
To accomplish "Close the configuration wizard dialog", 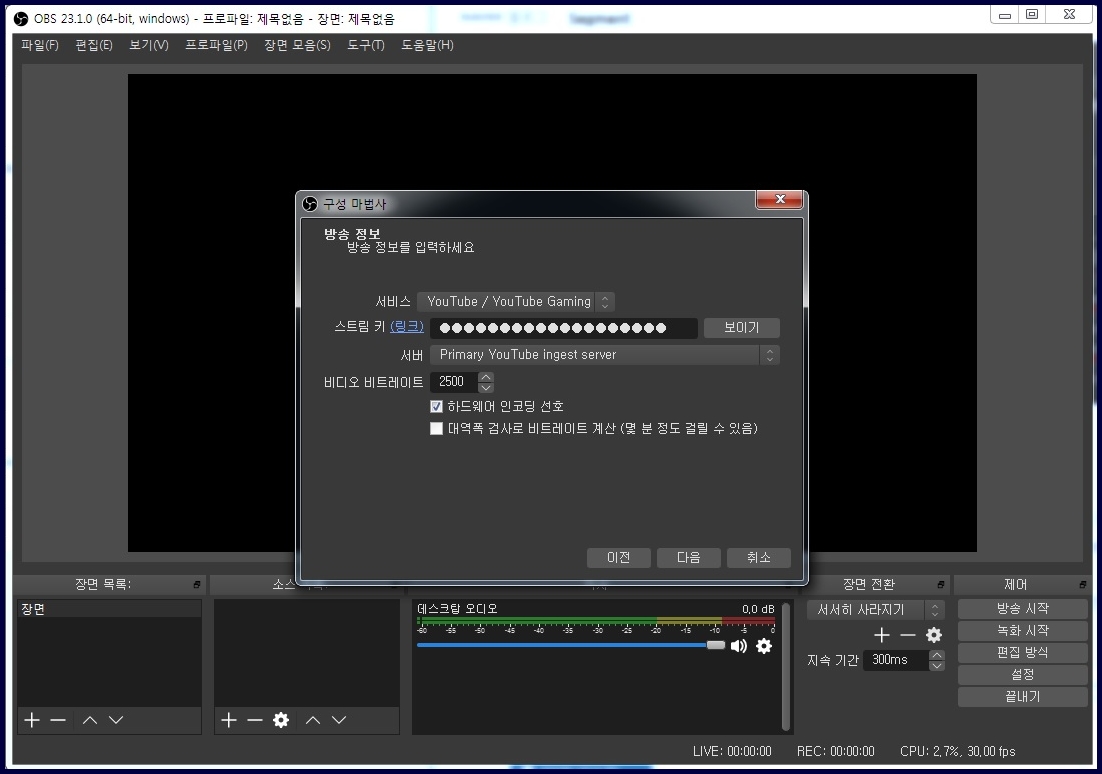I will click(779, 200).
